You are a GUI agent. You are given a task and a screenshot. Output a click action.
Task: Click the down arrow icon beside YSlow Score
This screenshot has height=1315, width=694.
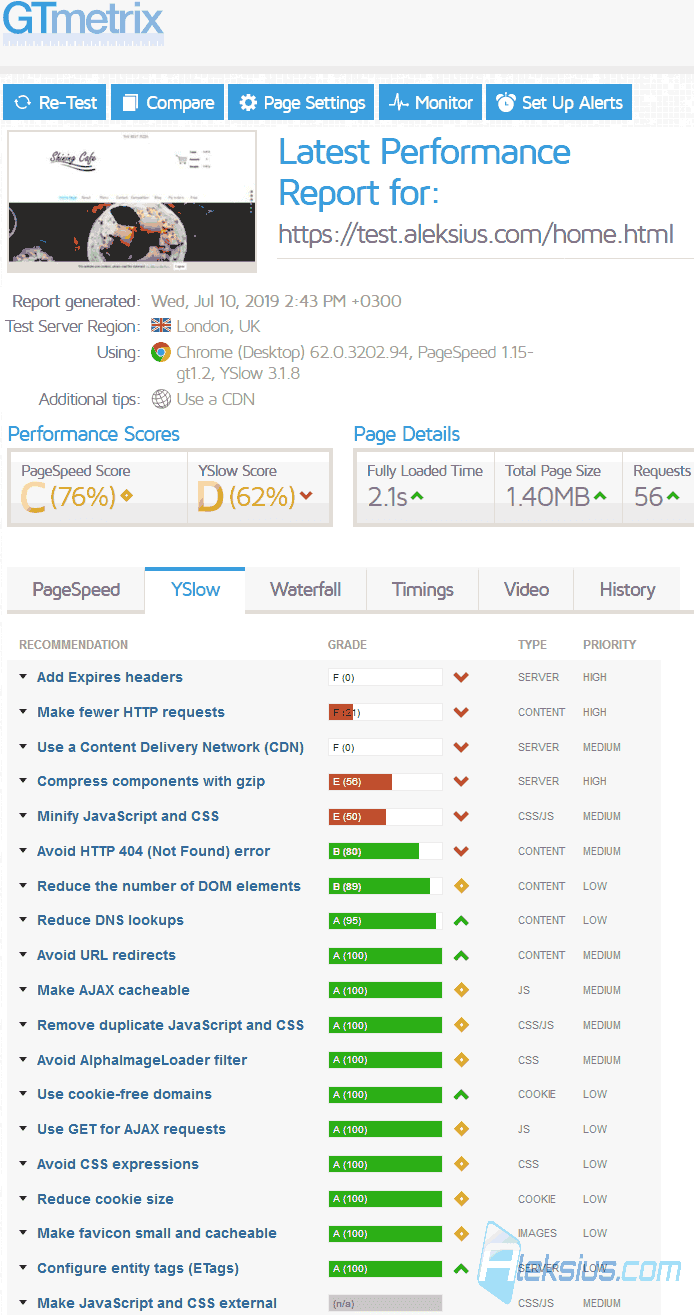tap(306, 495)
